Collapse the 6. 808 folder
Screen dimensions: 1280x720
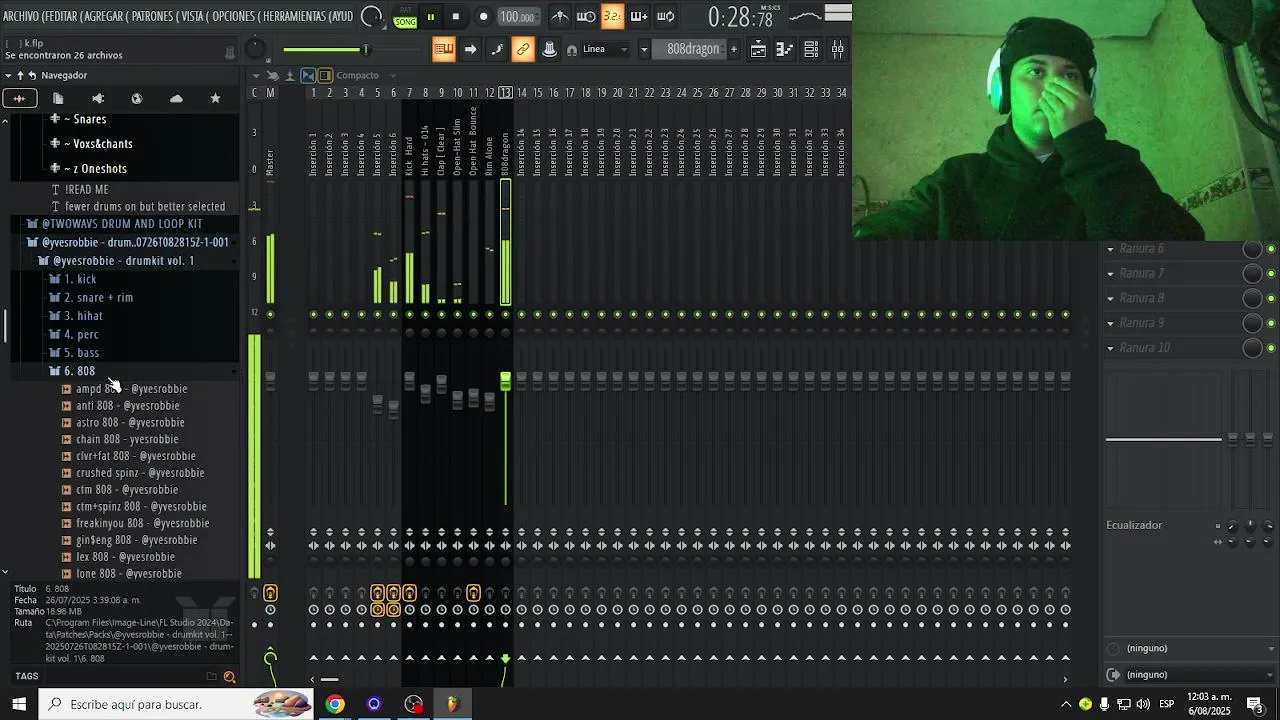pyautogui.click(x=80, y=371)
